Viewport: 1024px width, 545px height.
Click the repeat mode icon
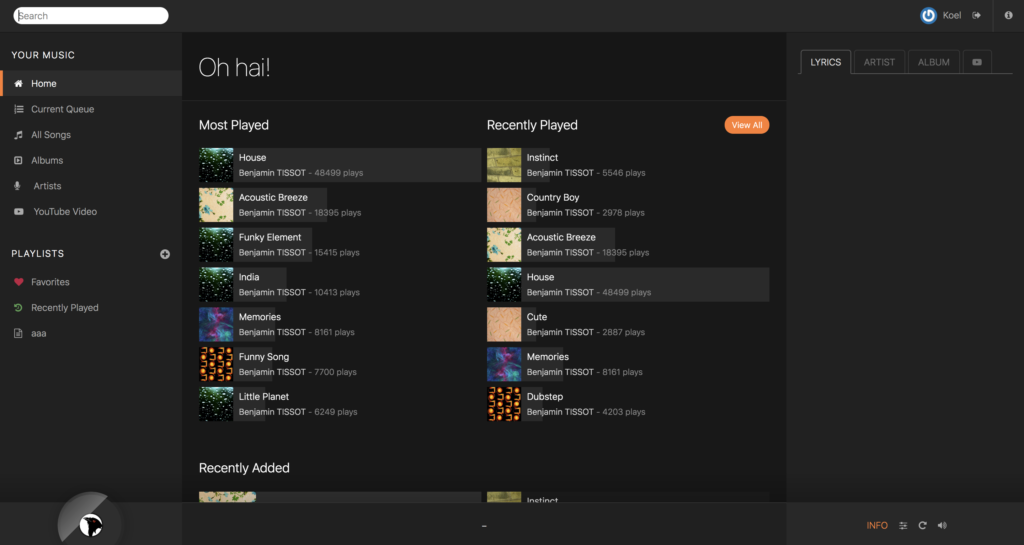point(923,525)
